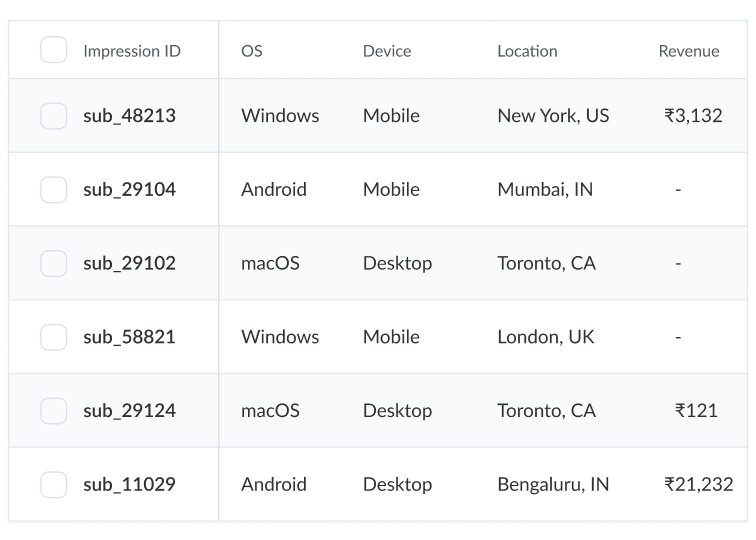Click the ₹121 revenue amount
The width and height of the screenshot is (756, 540).
pyautogui.click(x=696, y=411)
